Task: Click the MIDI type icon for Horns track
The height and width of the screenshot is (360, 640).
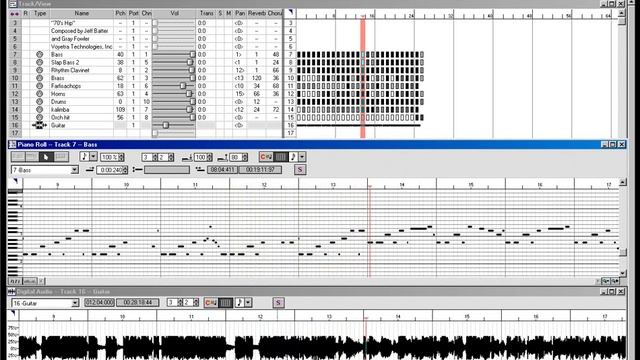Action: coord(39,94)
